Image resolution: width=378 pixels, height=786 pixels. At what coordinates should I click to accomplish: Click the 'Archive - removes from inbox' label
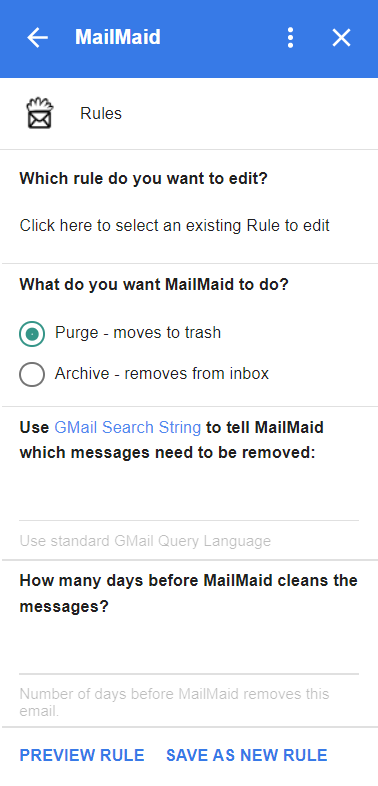[x=162, y=373]
